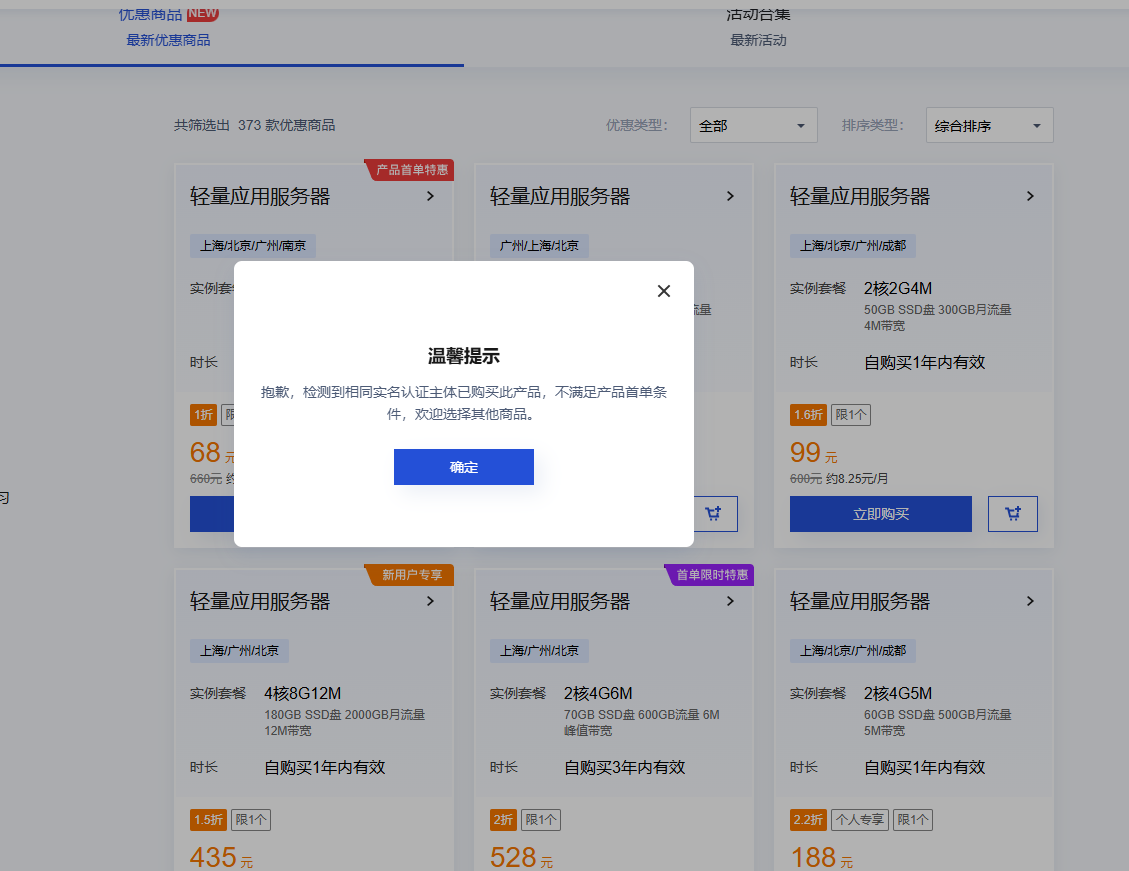Screen dimensions: 1129x871
Task: Click the 上海/广州/北京 tag on 4核8G12M card
Action: click(239, 651)
